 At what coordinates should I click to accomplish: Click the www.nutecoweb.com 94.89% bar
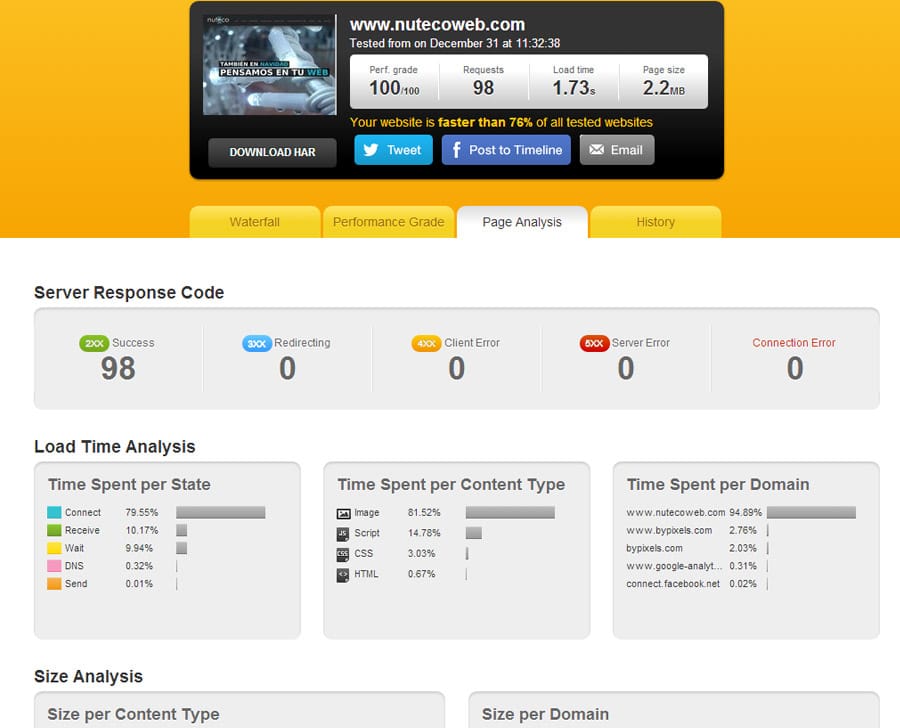[811, 512]
